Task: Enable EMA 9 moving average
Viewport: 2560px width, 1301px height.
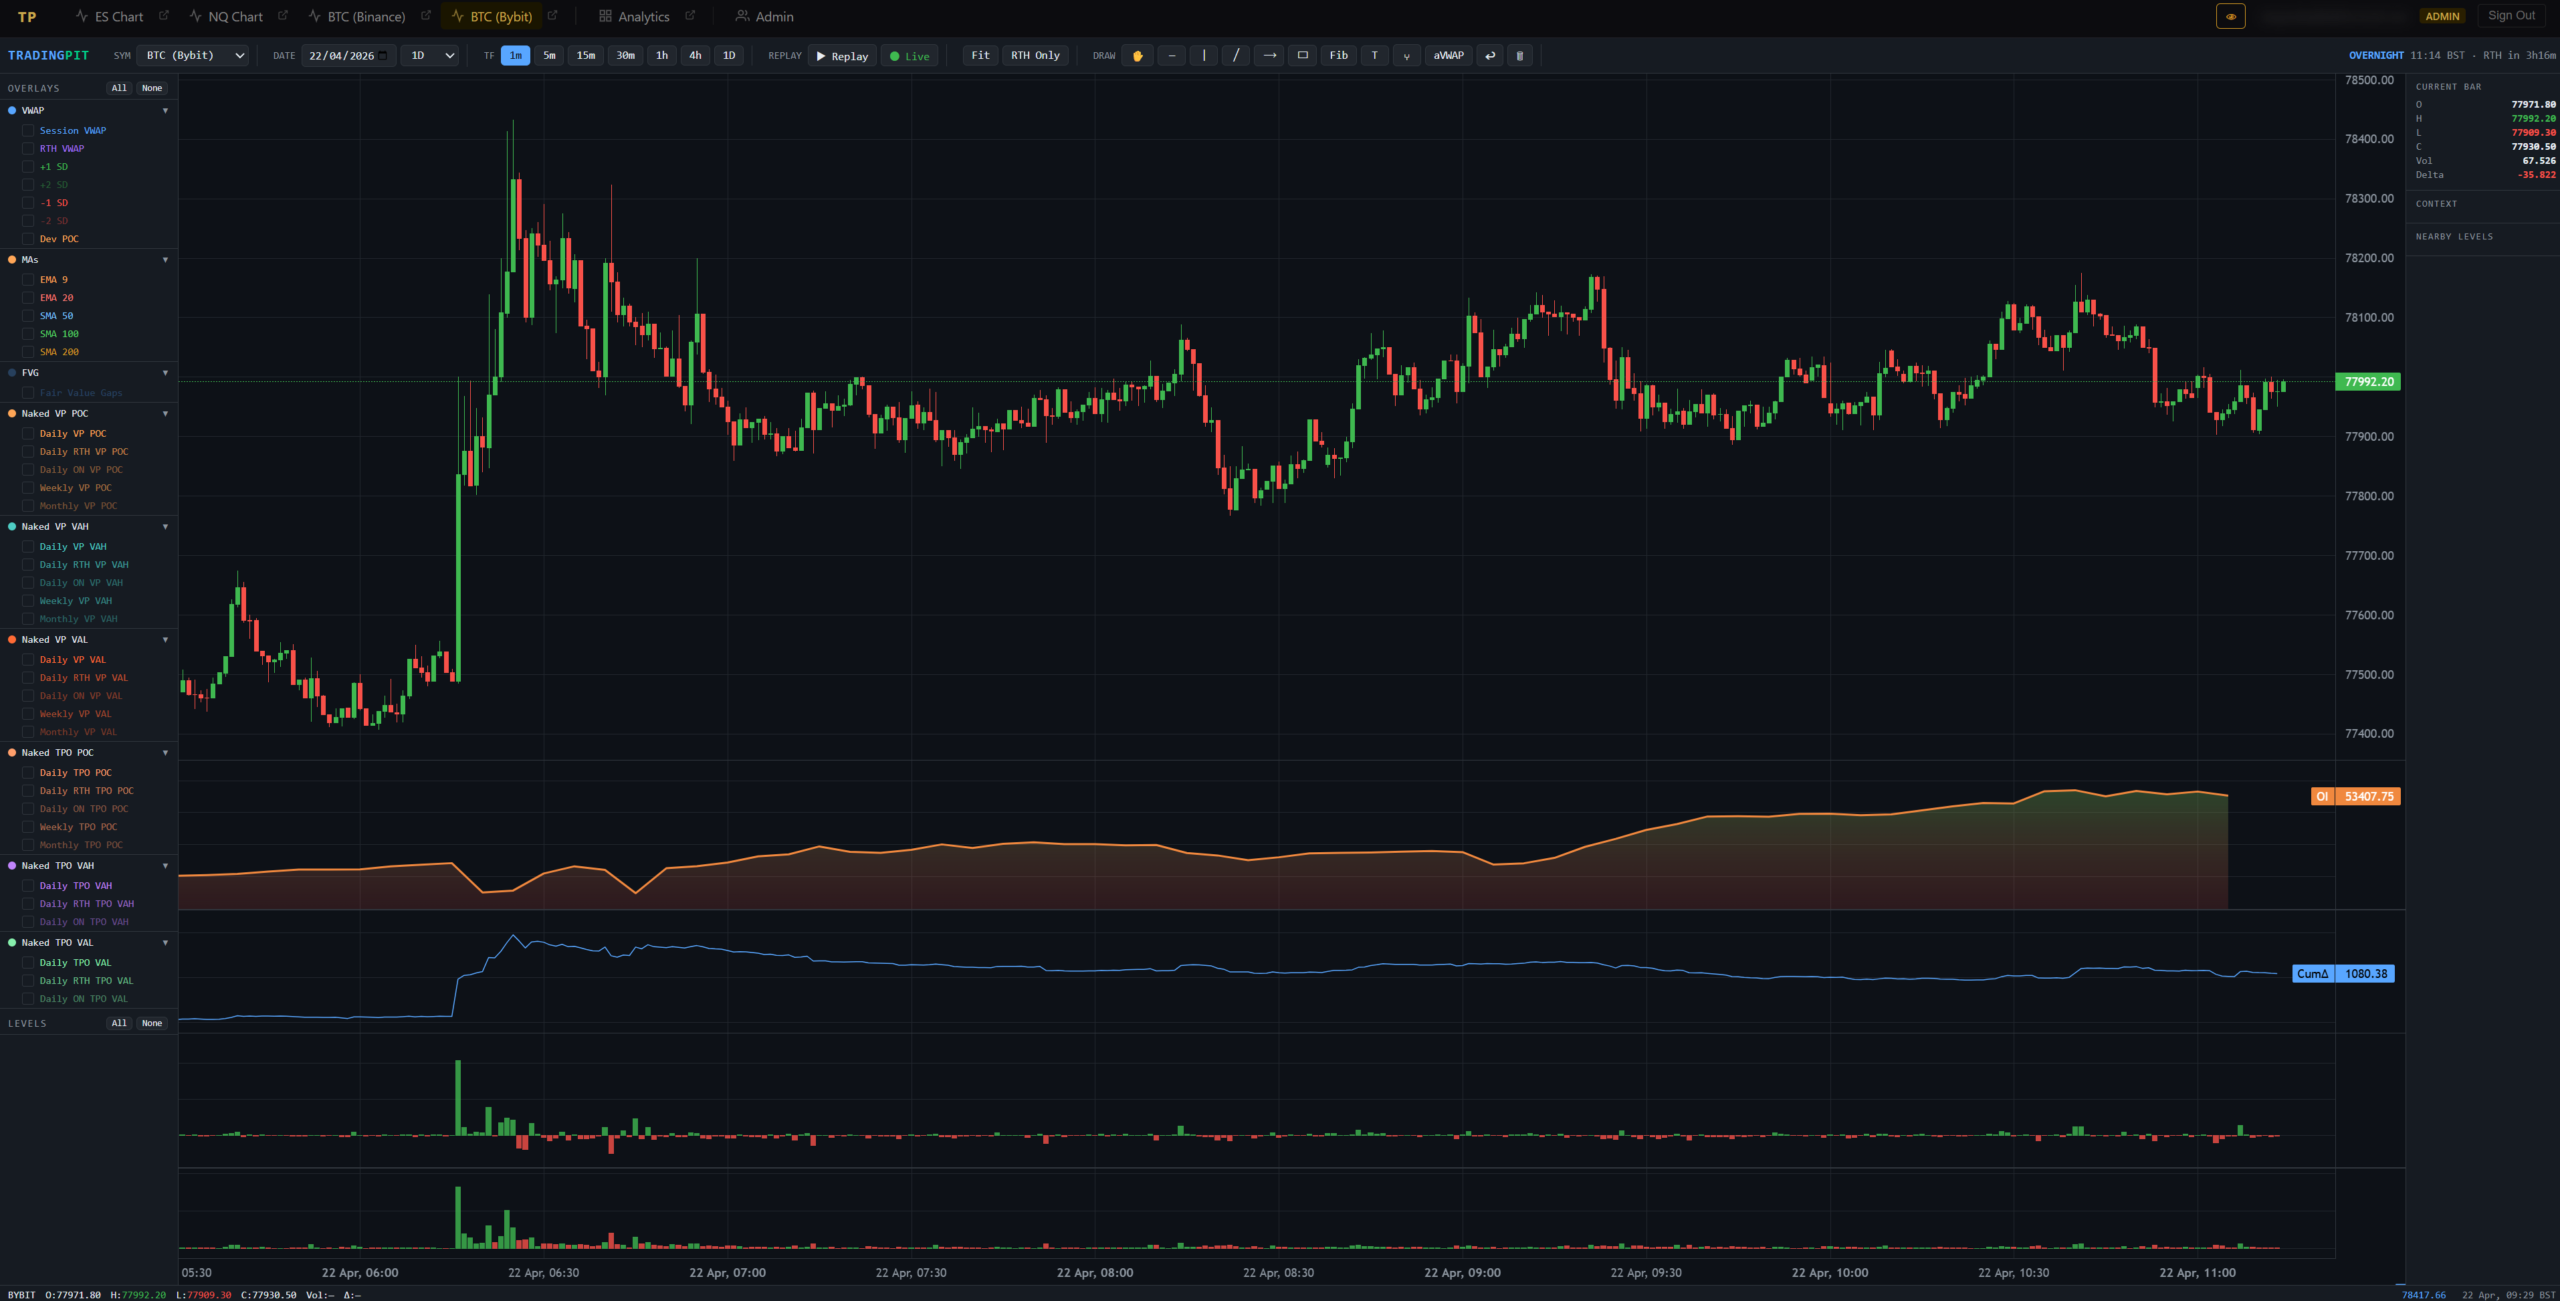Action: tap(29, 280)
